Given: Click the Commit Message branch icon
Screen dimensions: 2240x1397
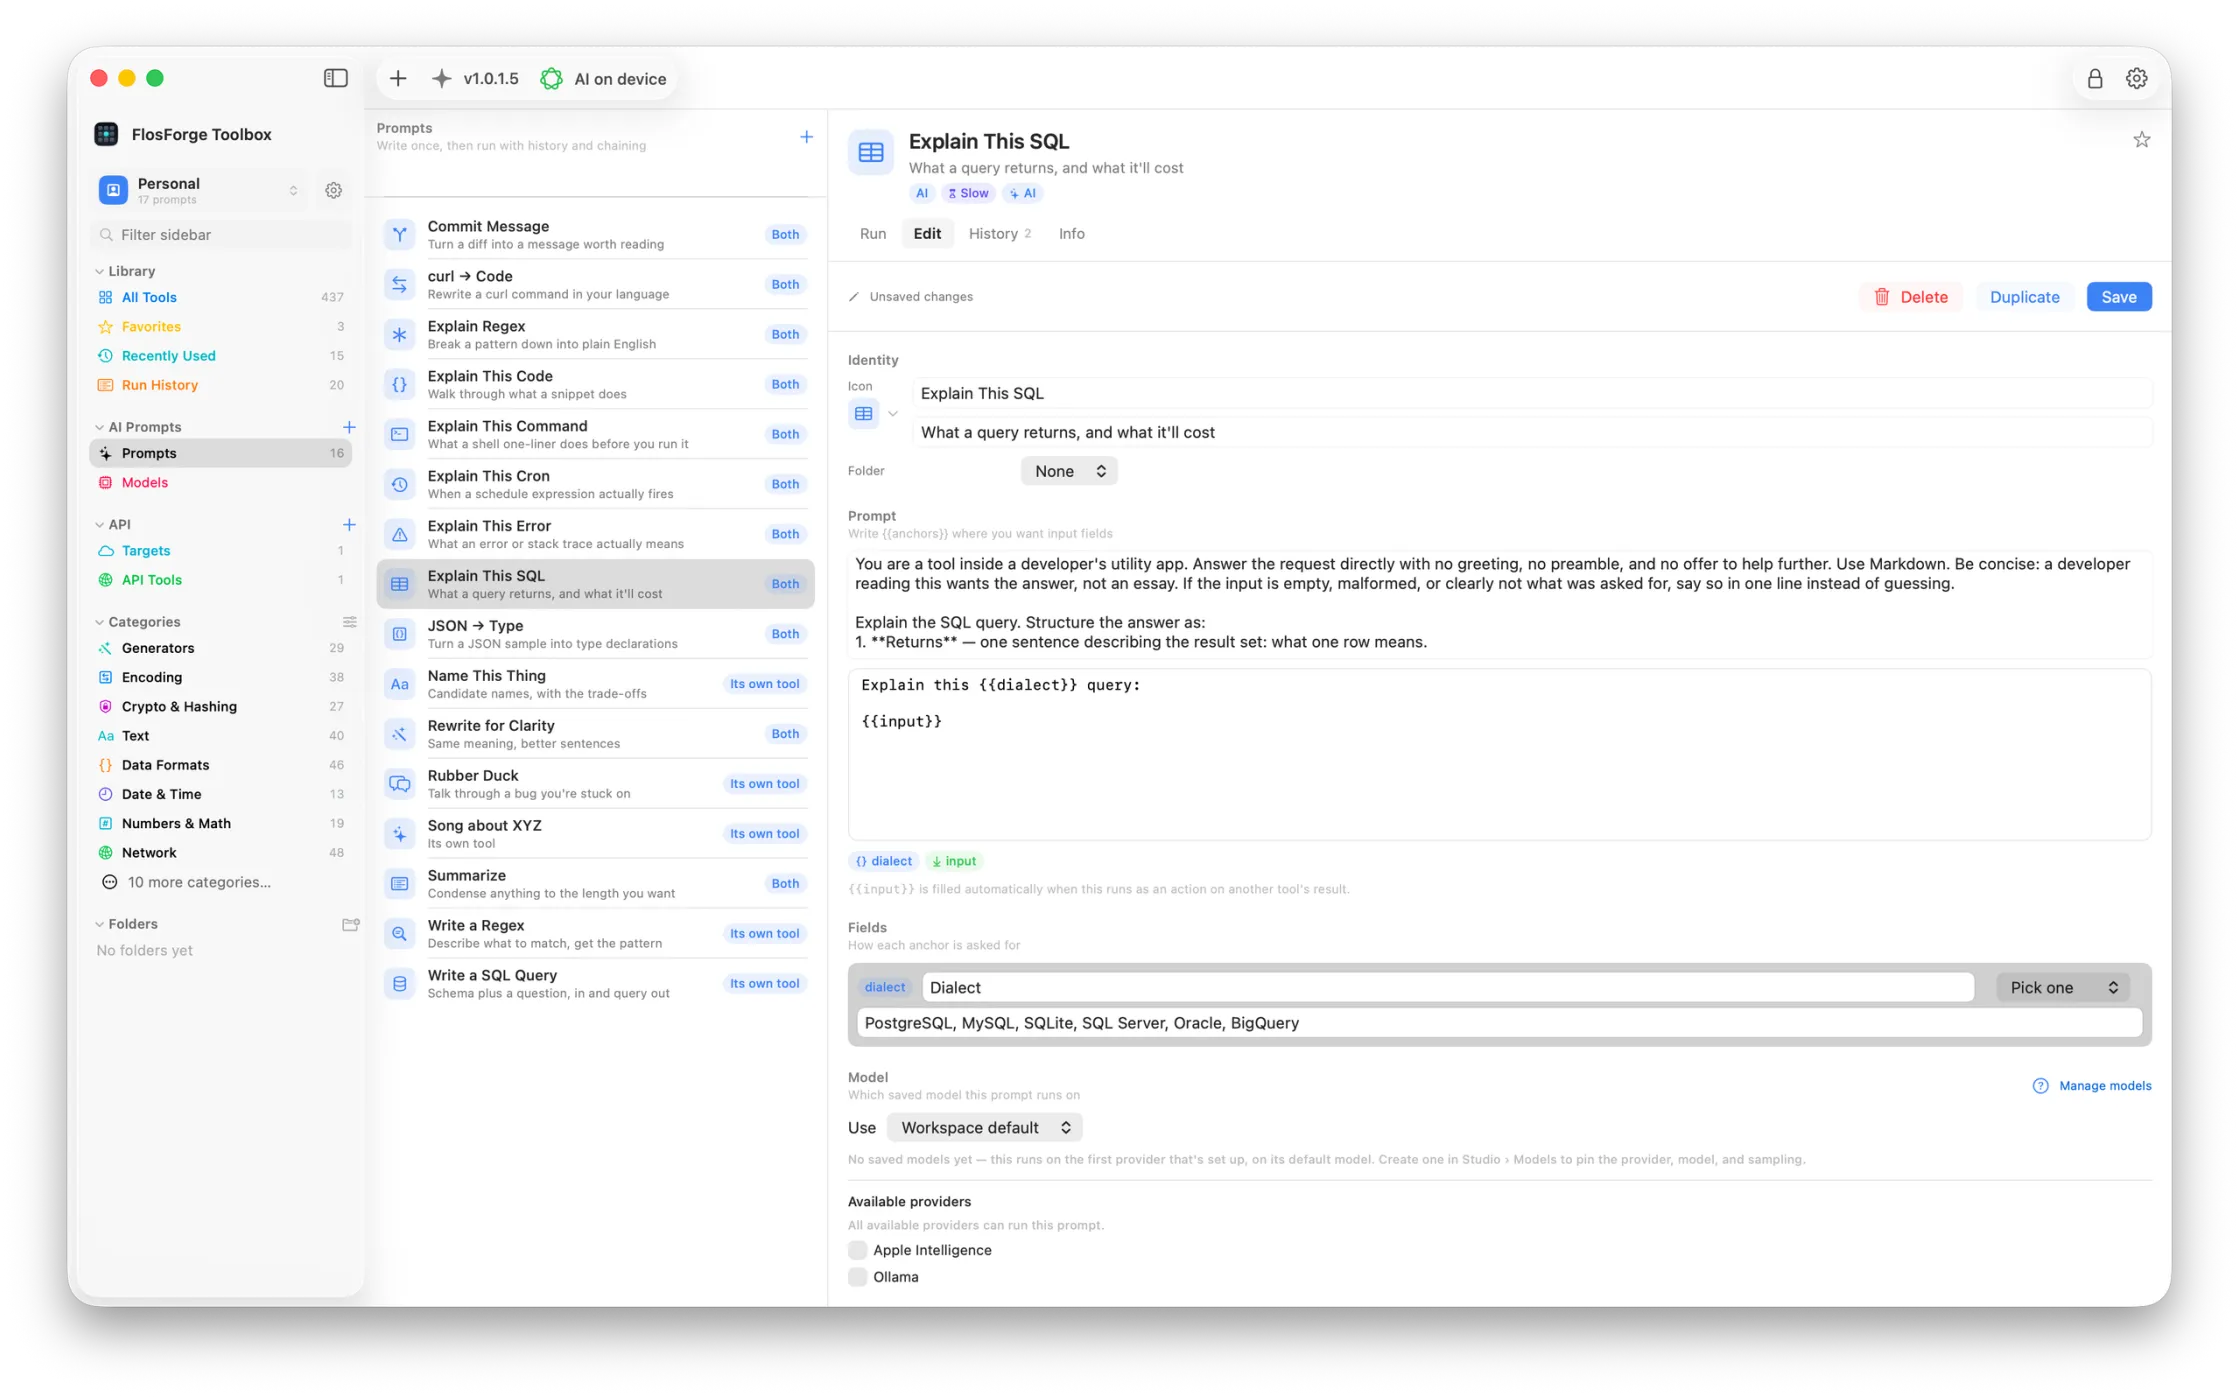Looking at the screenshot, I should coord(400,234).
